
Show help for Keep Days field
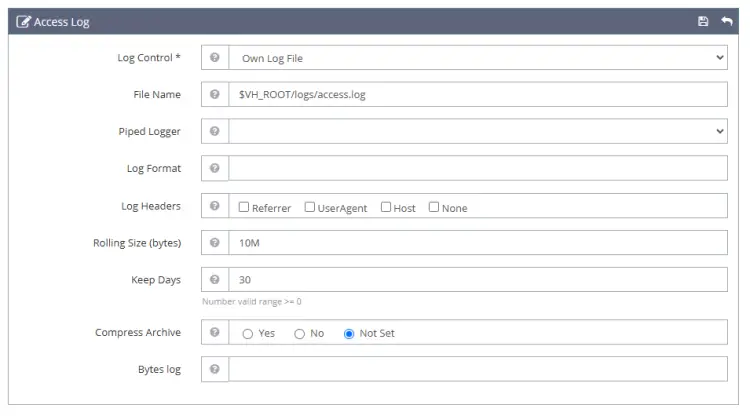(x=215, y=279)
